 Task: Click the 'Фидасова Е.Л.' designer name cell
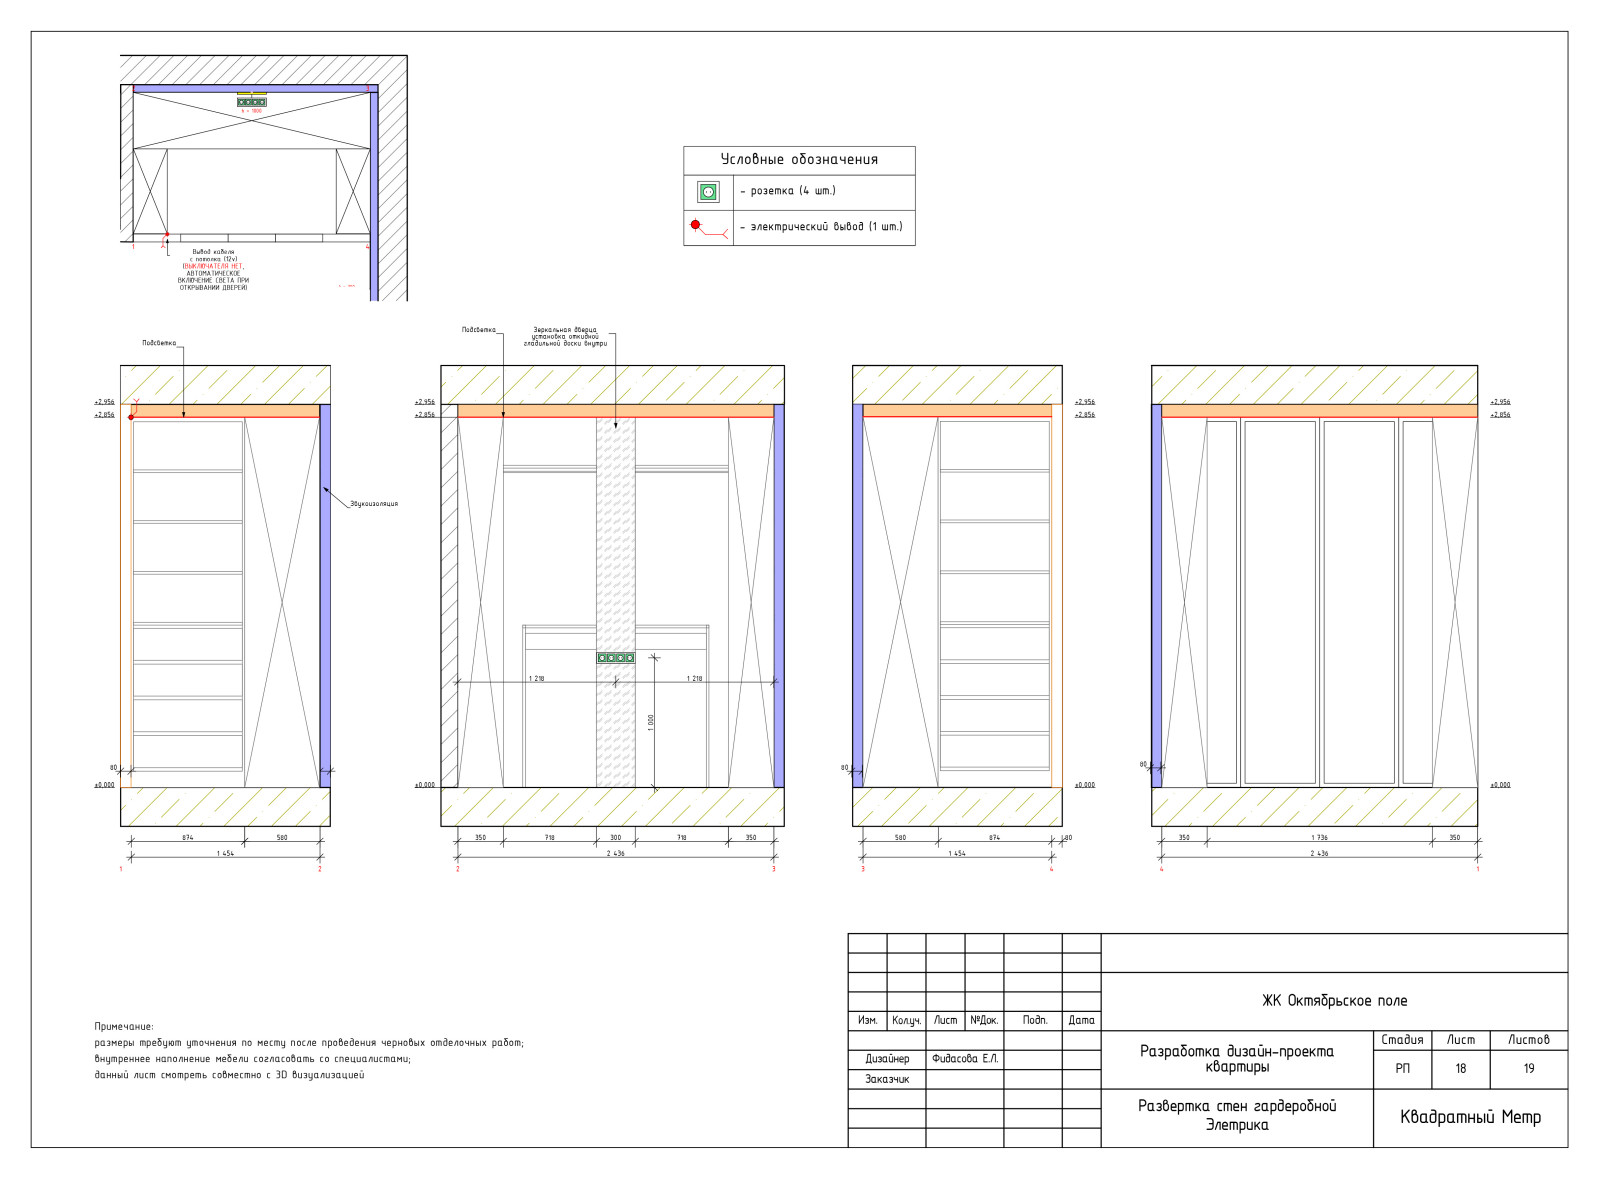(x=965, y=1059)
